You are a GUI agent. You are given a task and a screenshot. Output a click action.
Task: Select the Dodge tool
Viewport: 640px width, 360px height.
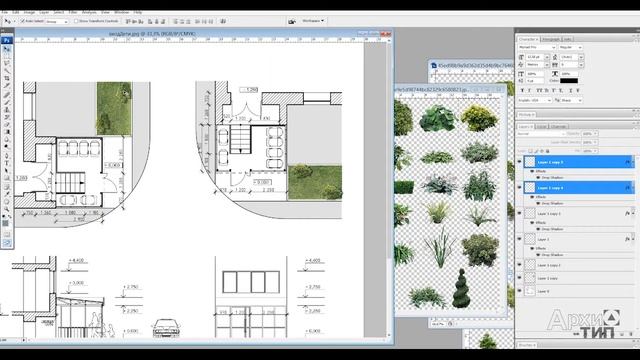tap(7, 147)
